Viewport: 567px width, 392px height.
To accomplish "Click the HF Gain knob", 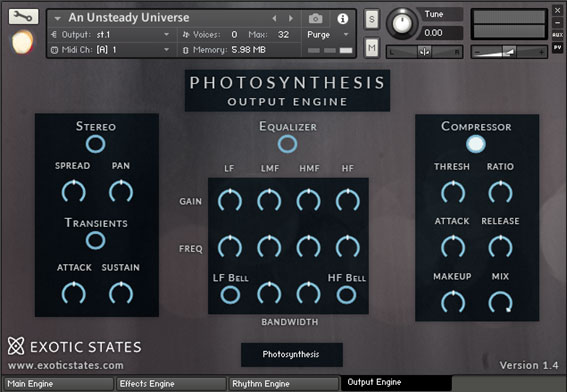I will tap(348, 200).
